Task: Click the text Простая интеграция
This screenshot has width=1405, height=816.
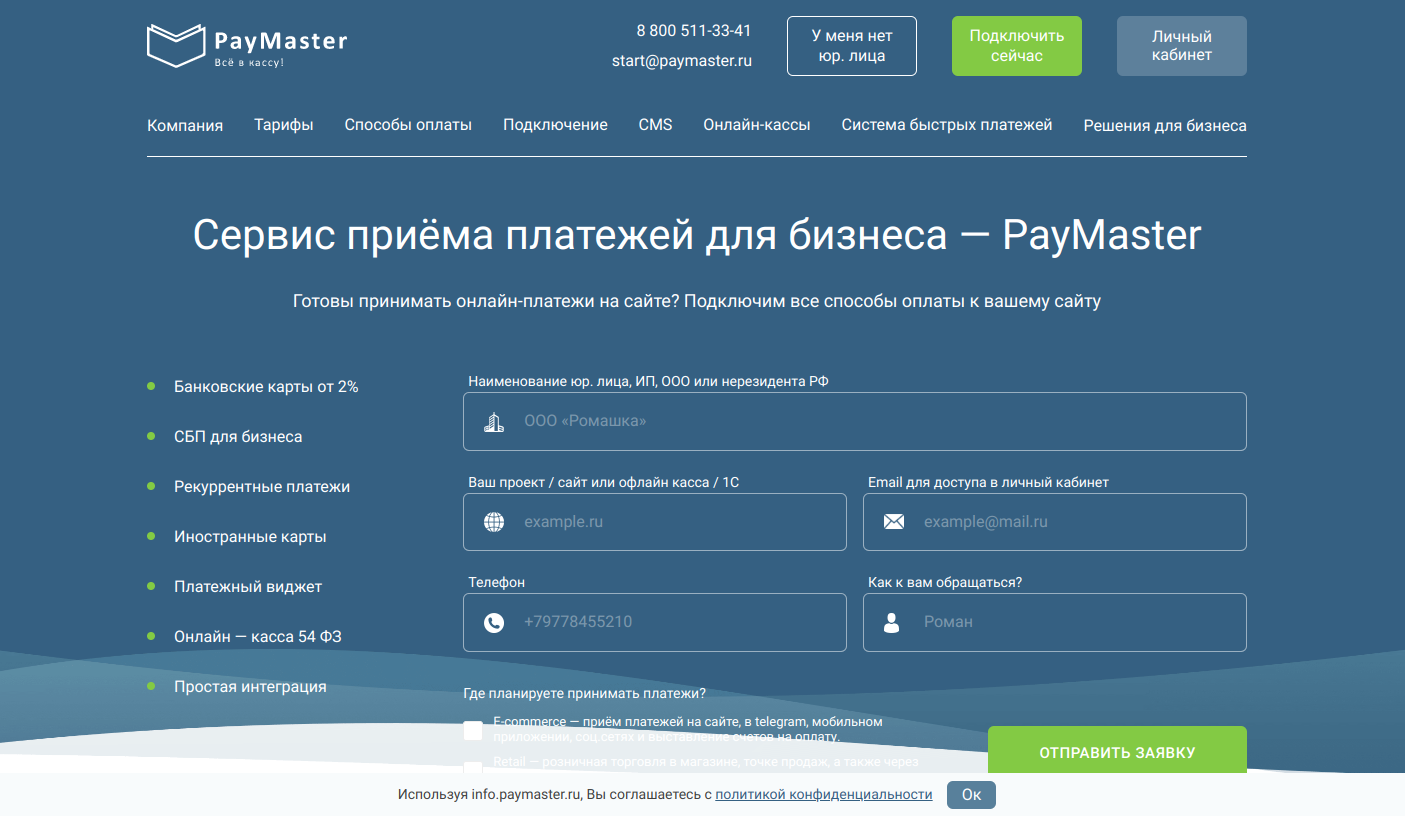Action: click(250, 687)
